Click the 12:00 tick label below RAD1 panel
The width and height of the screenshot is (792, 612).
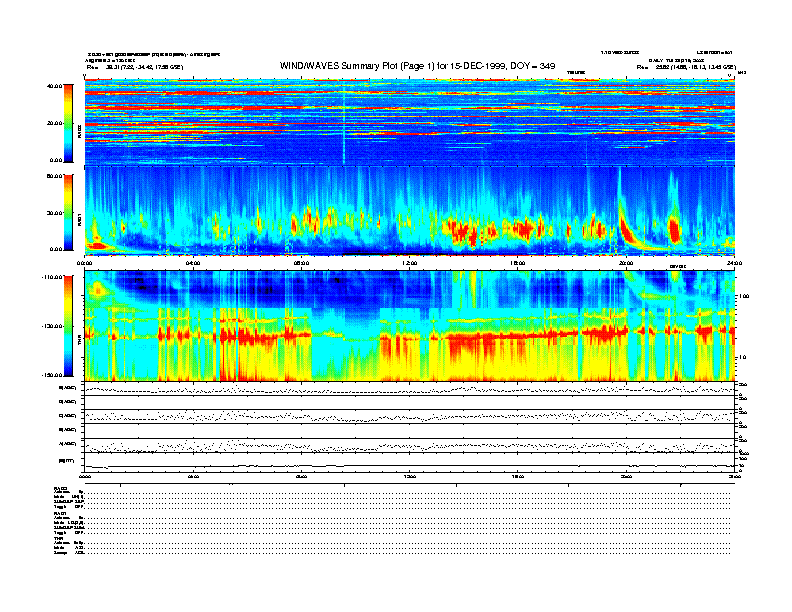click(x=410, y=263)
